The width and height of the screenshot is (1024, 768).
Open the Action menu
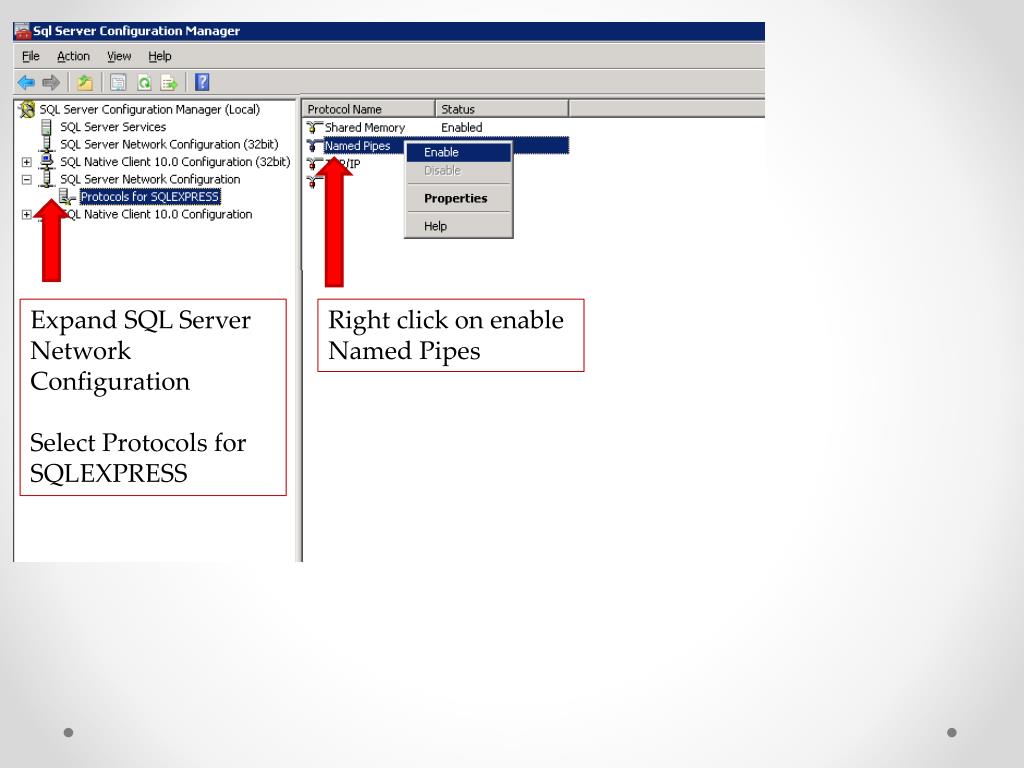73,56
